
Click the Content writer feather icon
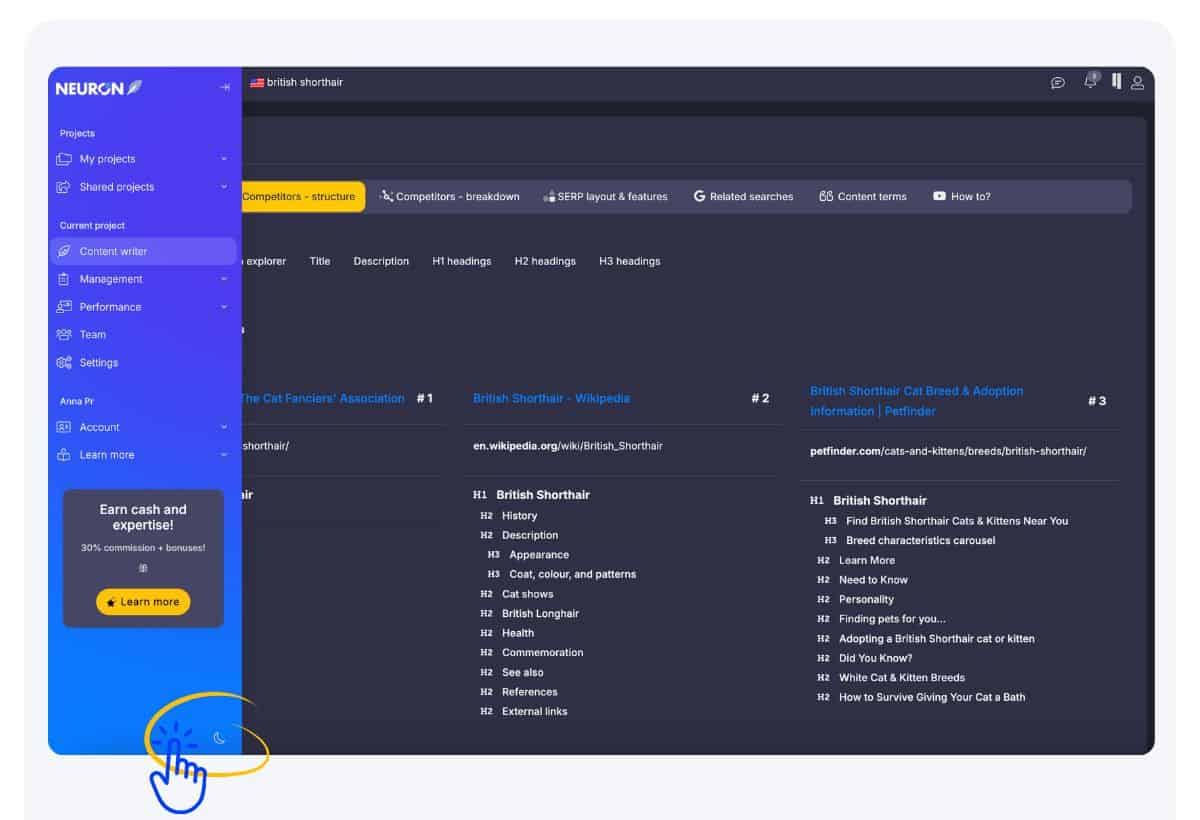click(64, 251)
